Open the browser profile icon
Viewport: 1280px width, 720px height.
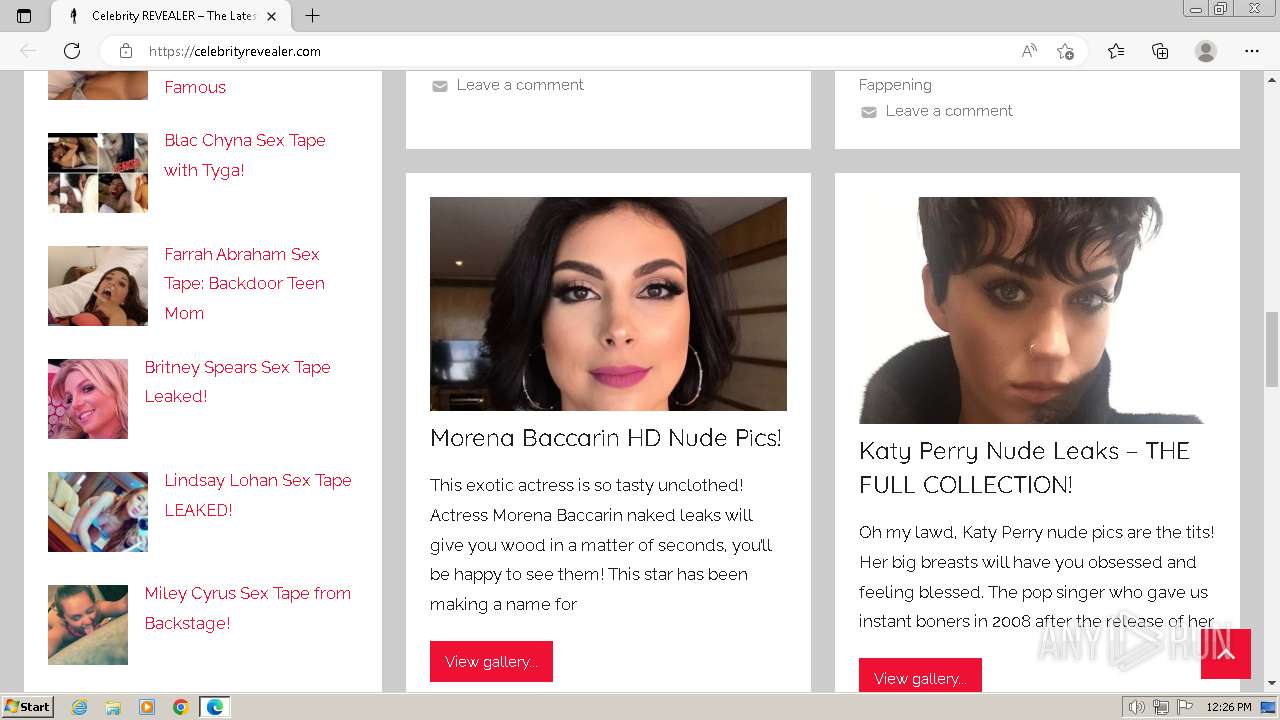(1206, 51)
